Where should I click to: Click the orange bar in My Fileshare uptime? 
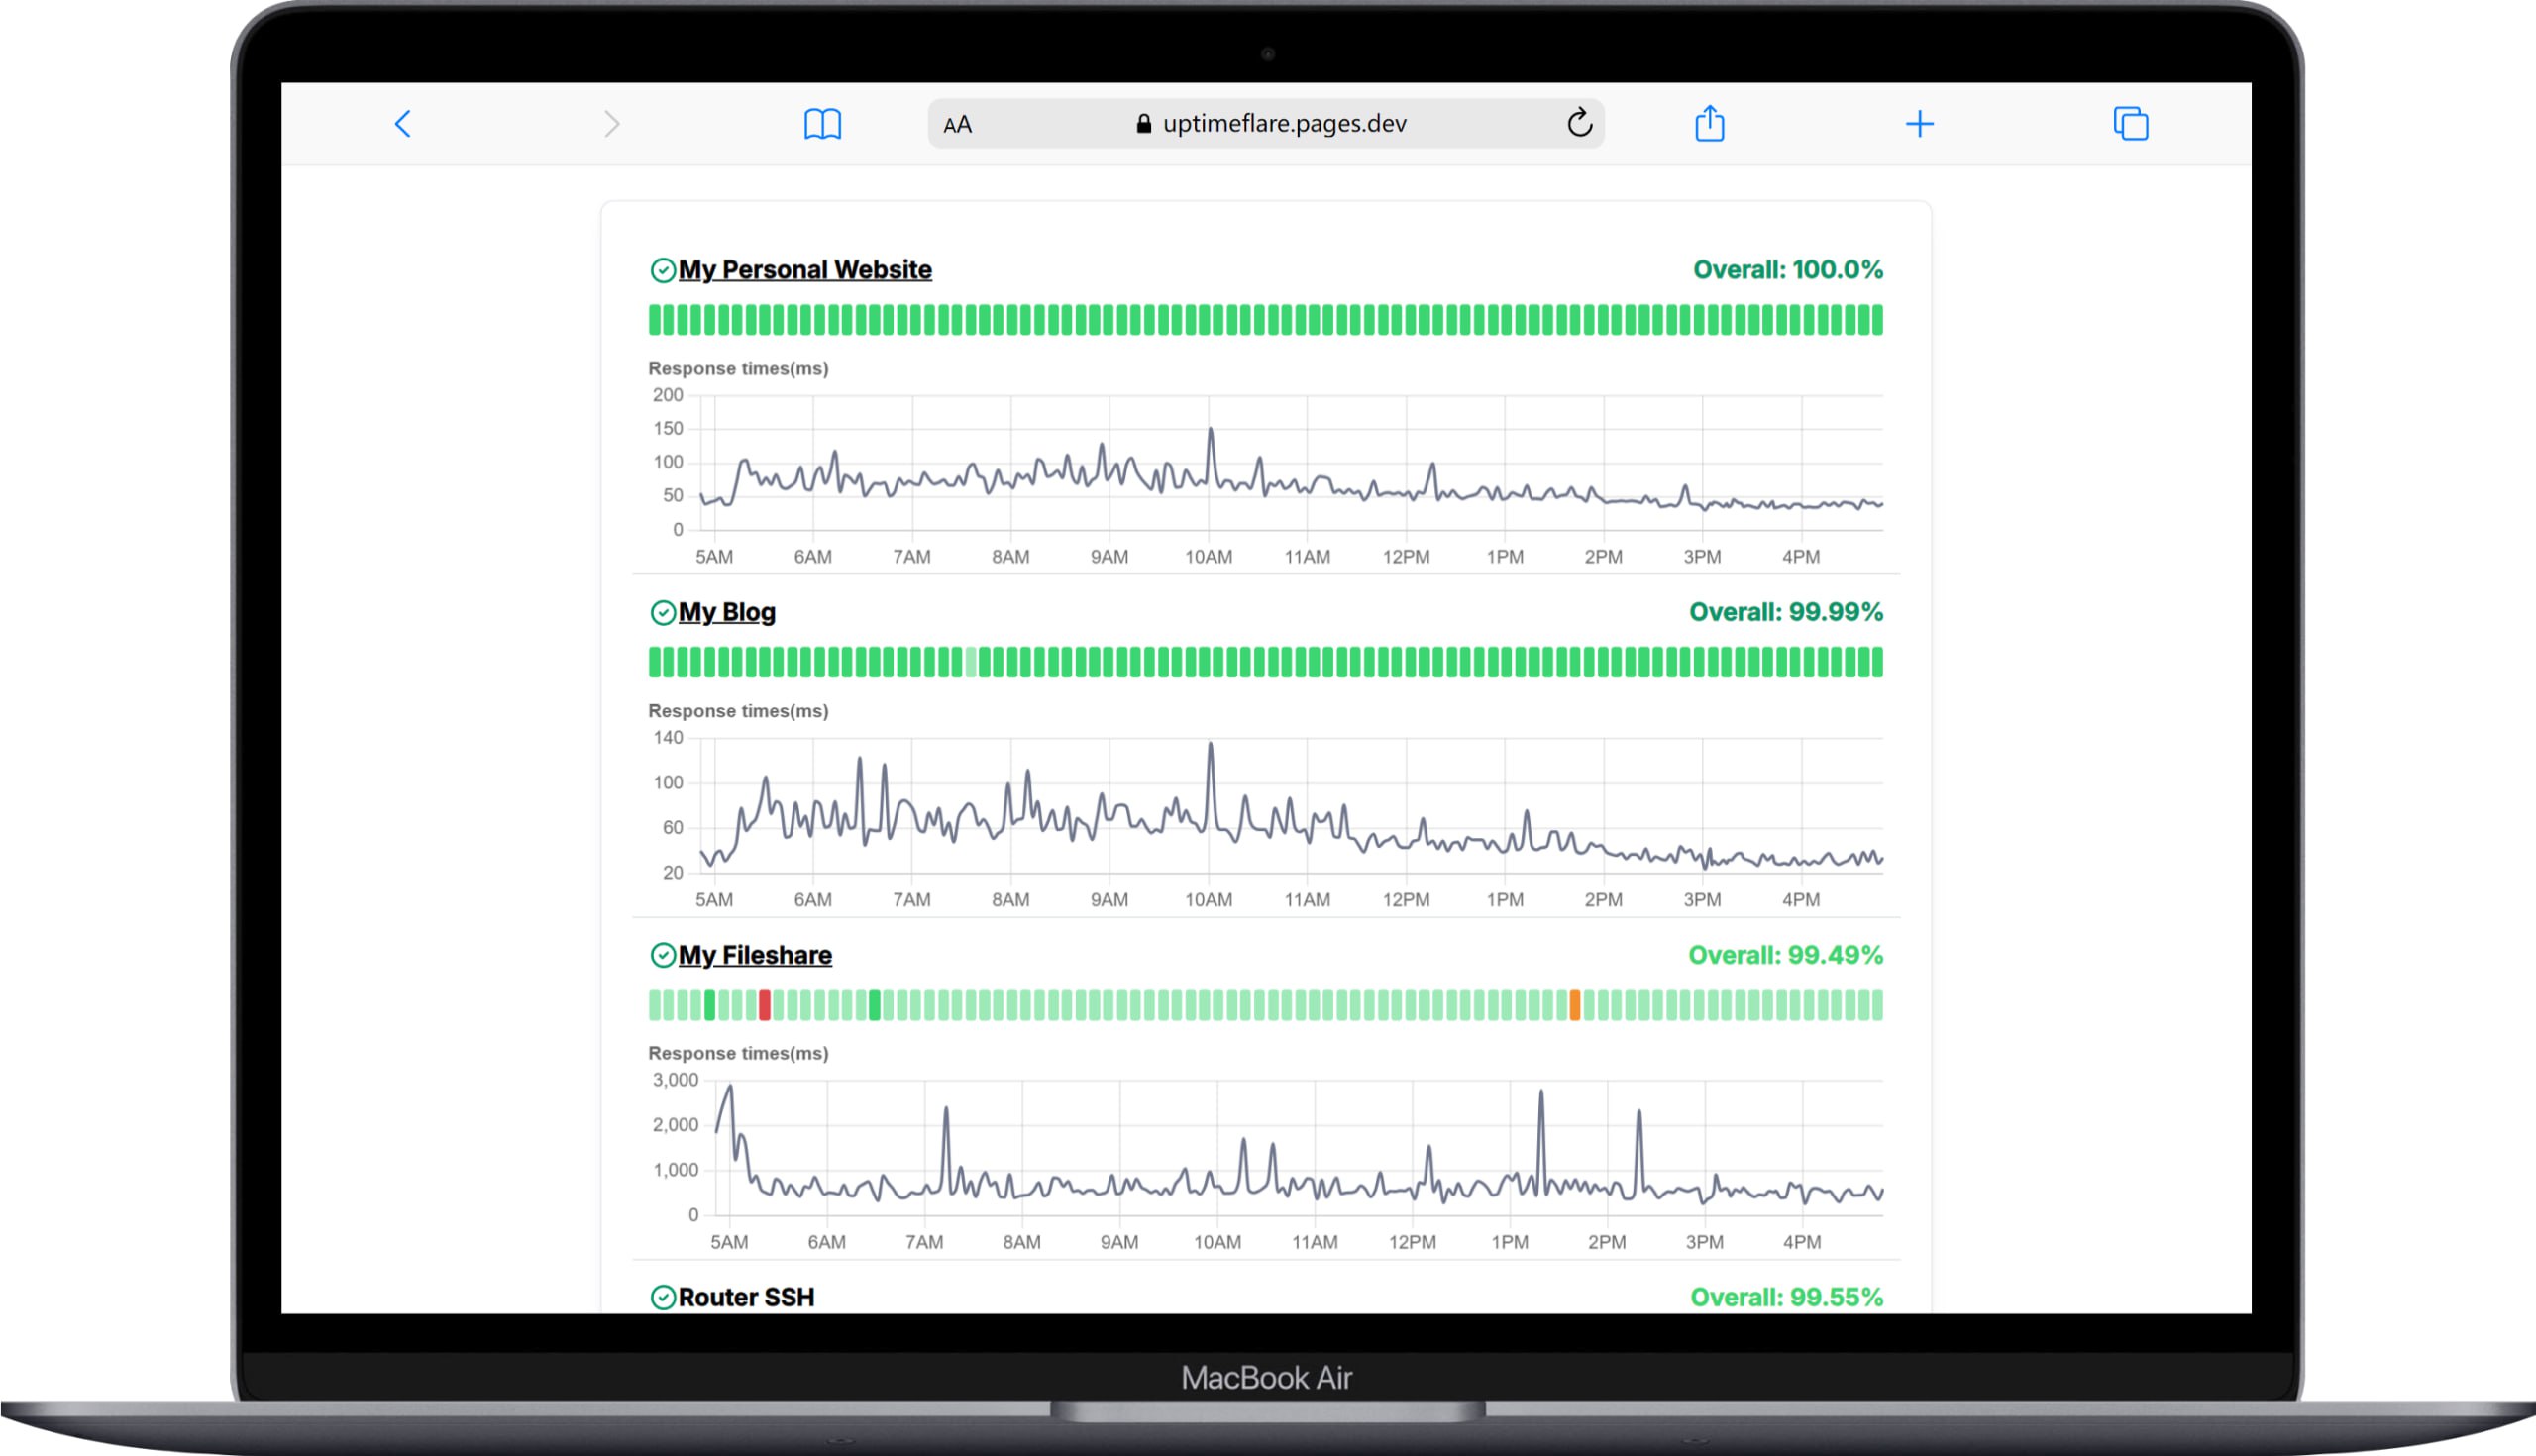point(1575,1005)
